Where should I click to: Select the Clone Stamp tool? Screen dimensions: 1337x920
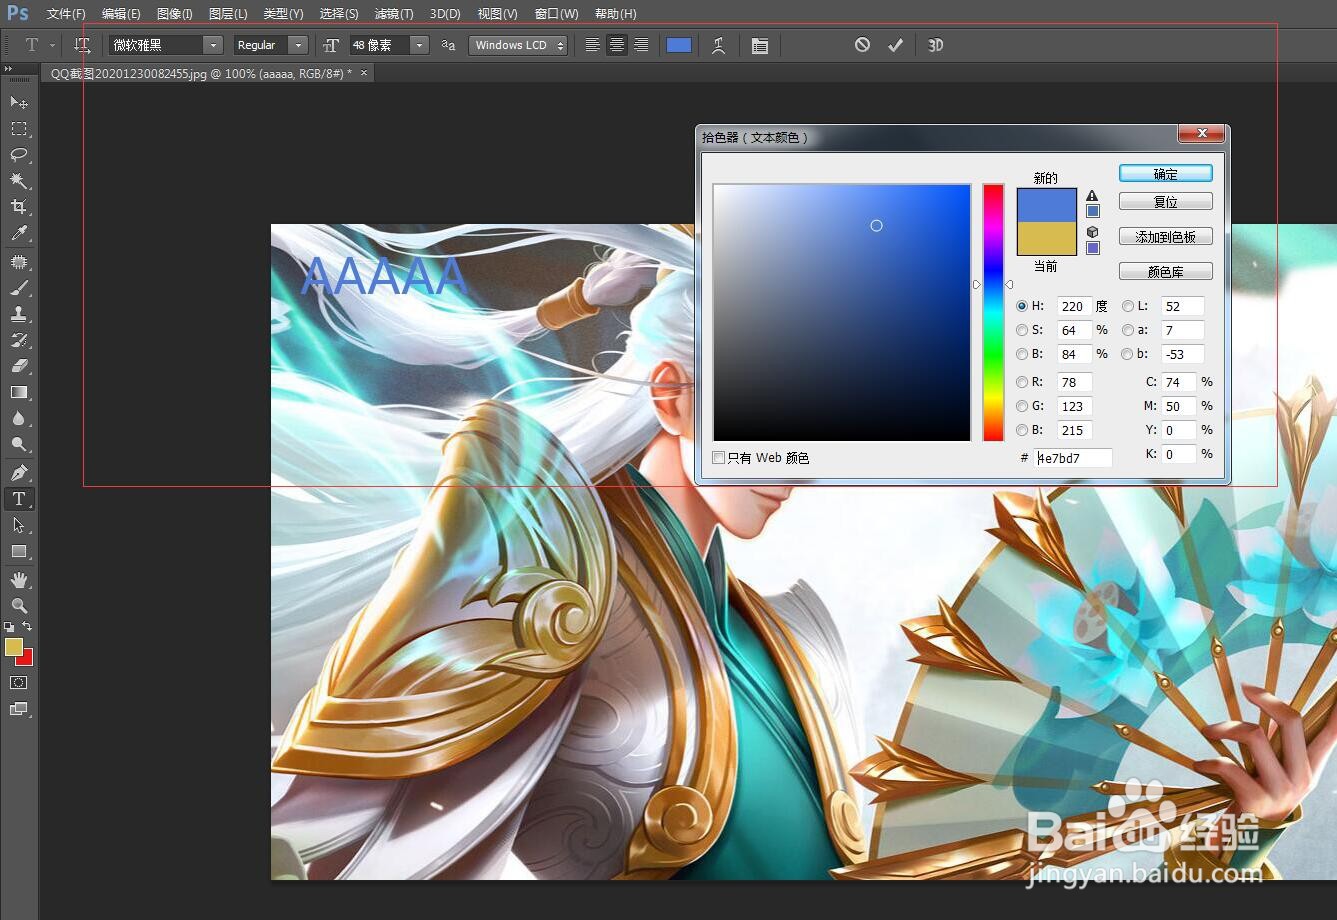click(x=18, y=314)
